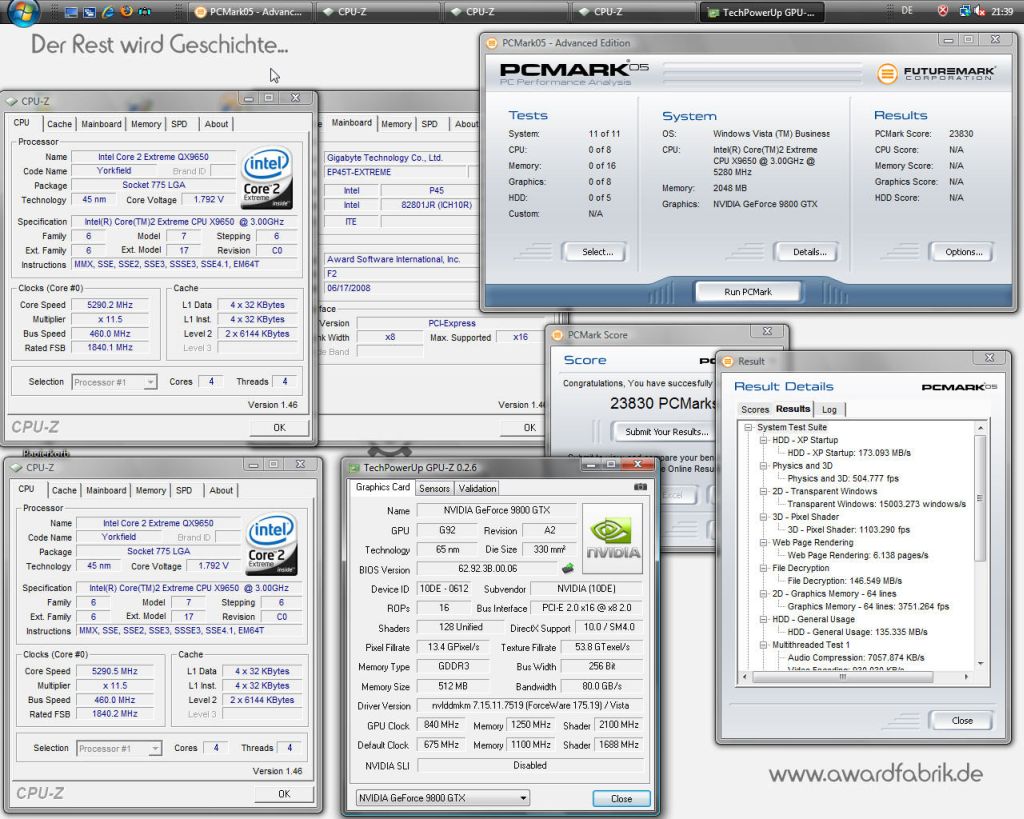Collapse Multithreaded Test 1 node

[x=763, y=645]
